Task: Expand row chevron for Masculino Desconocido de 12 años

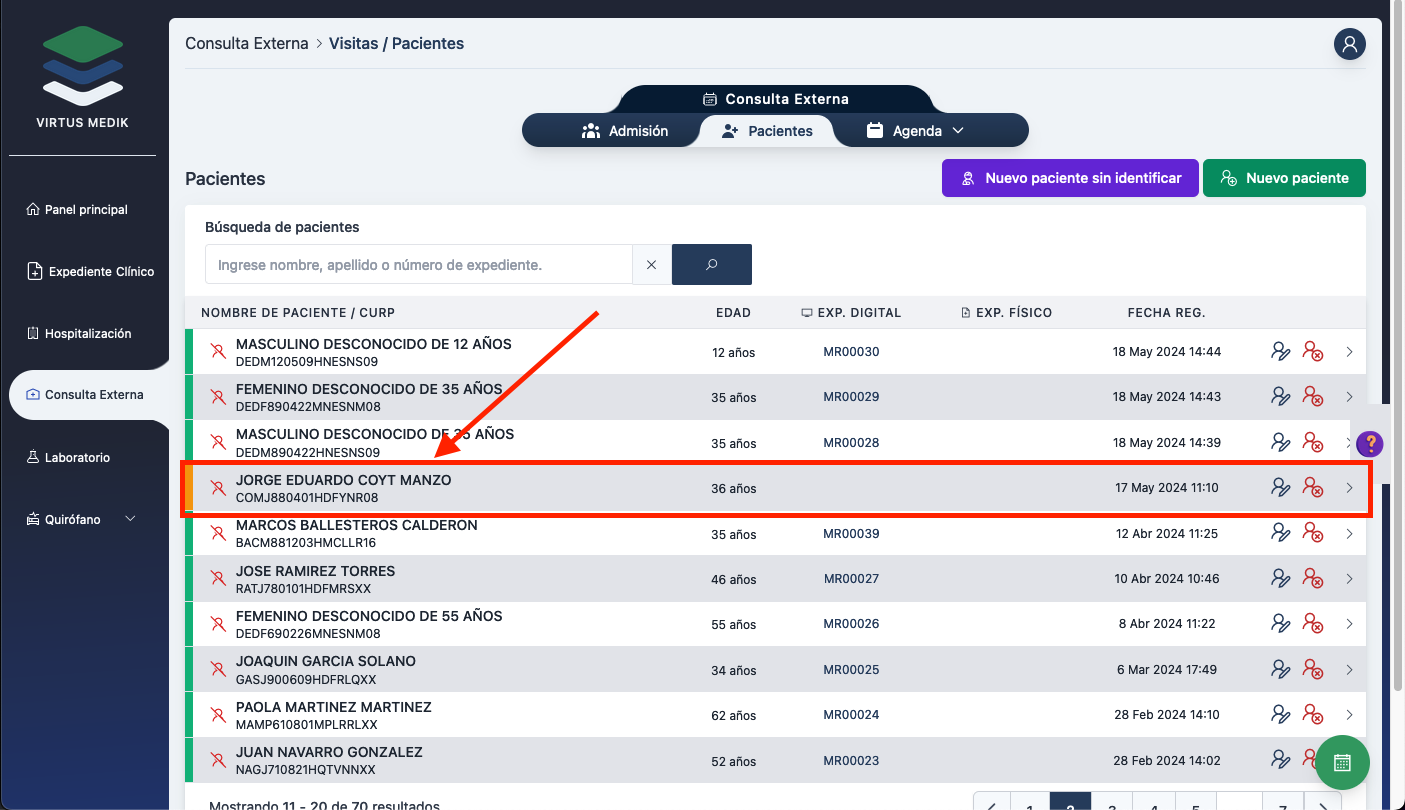Action: tap(1349, 352)
